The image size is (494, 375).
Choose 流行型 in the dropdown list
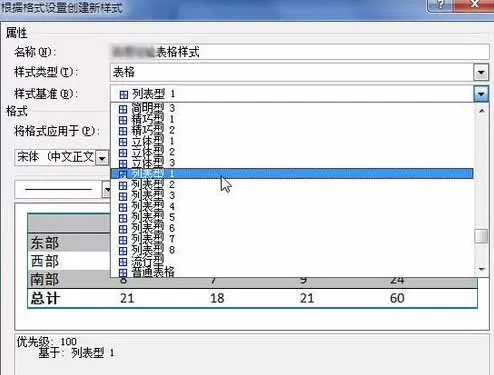pos(292,261)
